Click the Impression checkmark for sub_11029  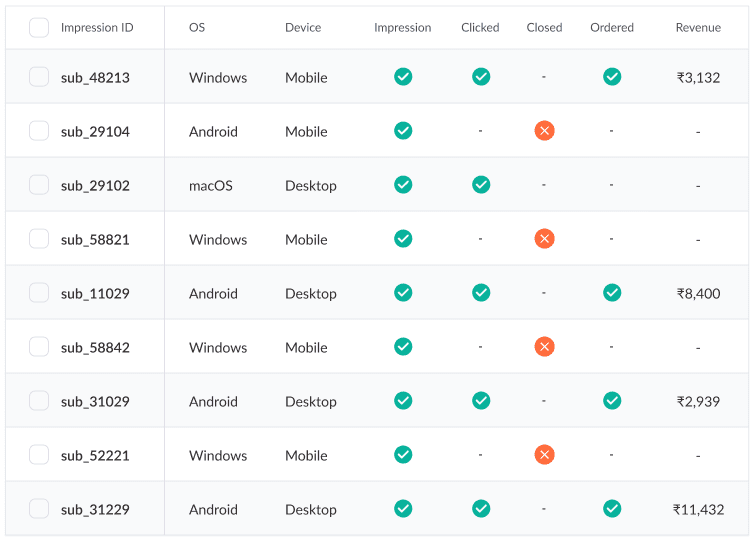point(403,293)
